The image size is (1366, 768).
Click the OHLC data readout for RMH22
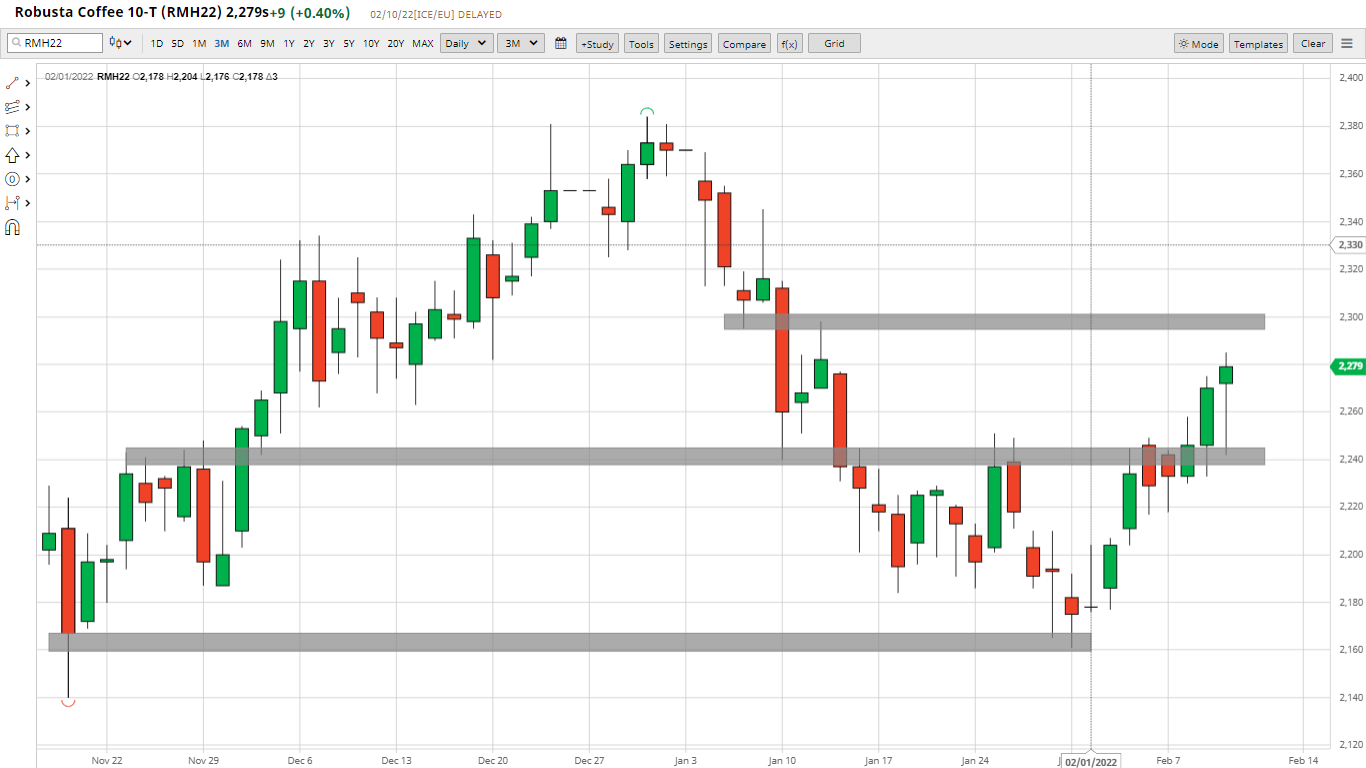161,76
